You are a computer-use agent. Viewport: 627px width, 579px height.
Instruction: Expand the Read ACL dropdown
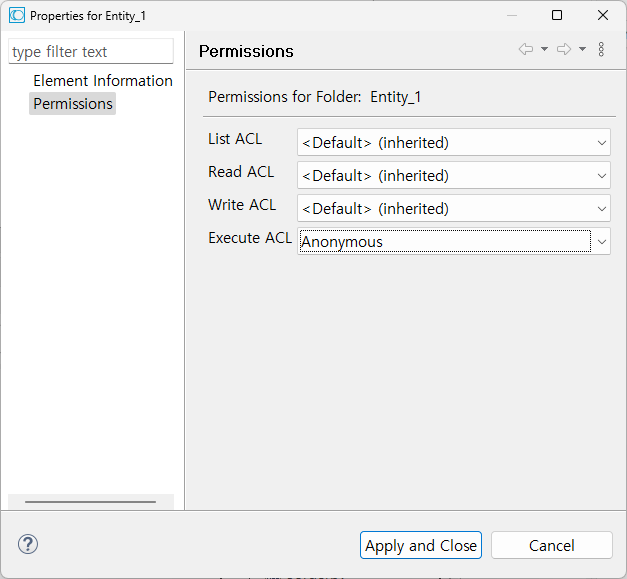(453, 175)
